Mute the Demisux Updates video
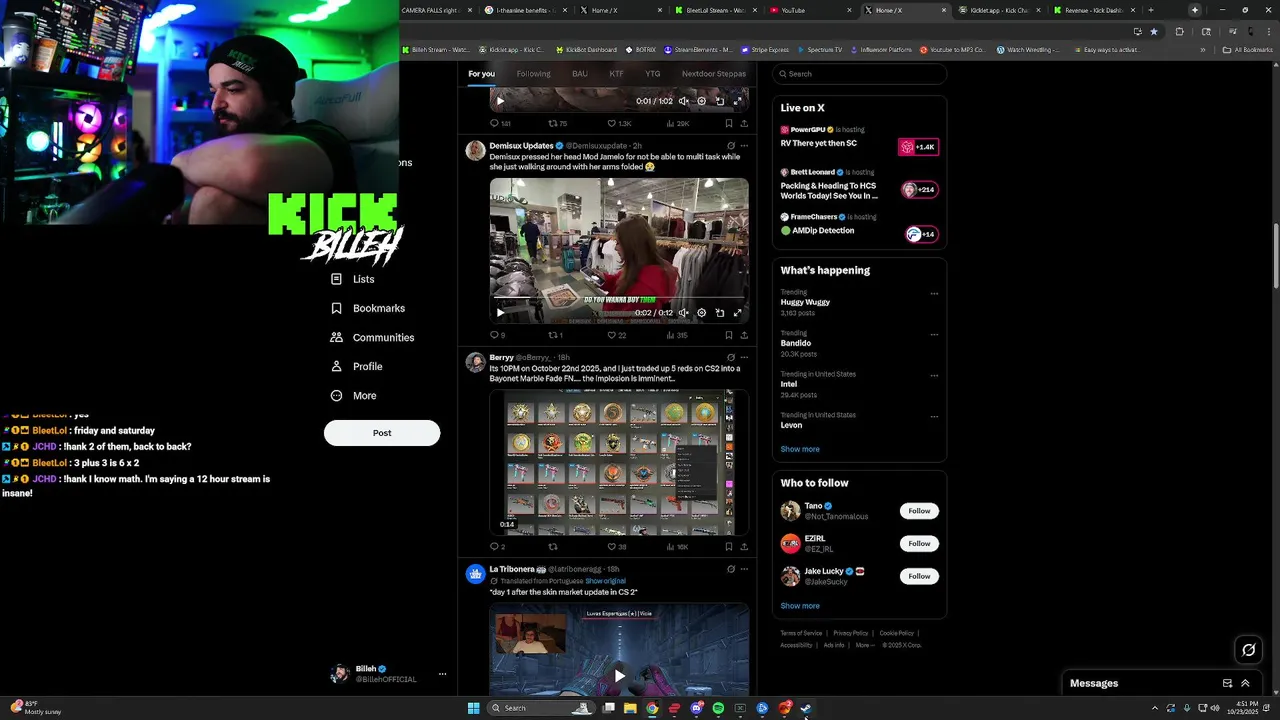Screen dimensions: 1280x720 click(683, 313)
